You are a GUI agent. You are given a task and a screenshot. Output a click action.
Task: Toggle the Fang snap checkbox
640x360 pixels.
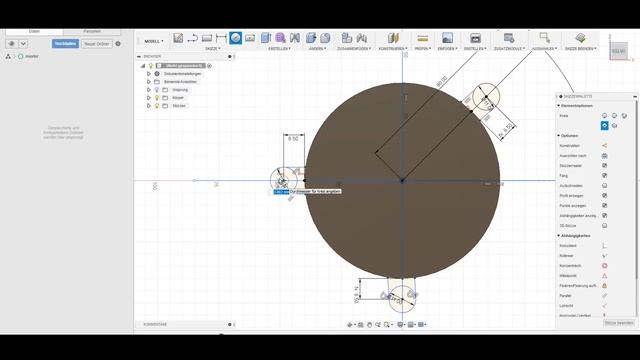point(604,176)
